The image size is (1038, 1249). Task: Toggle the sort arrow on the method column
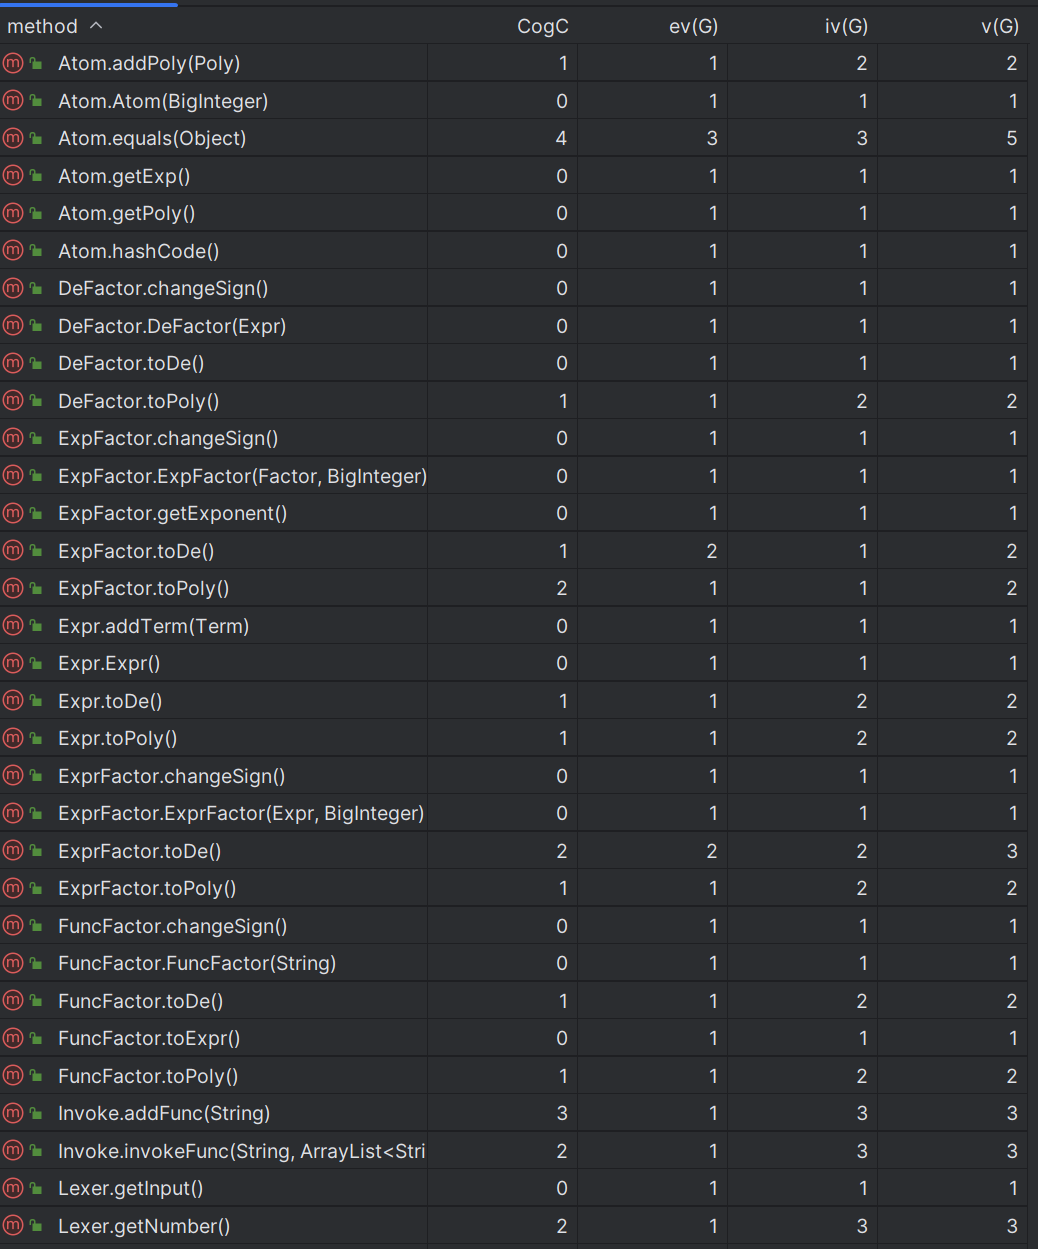[x=96, y=26]
